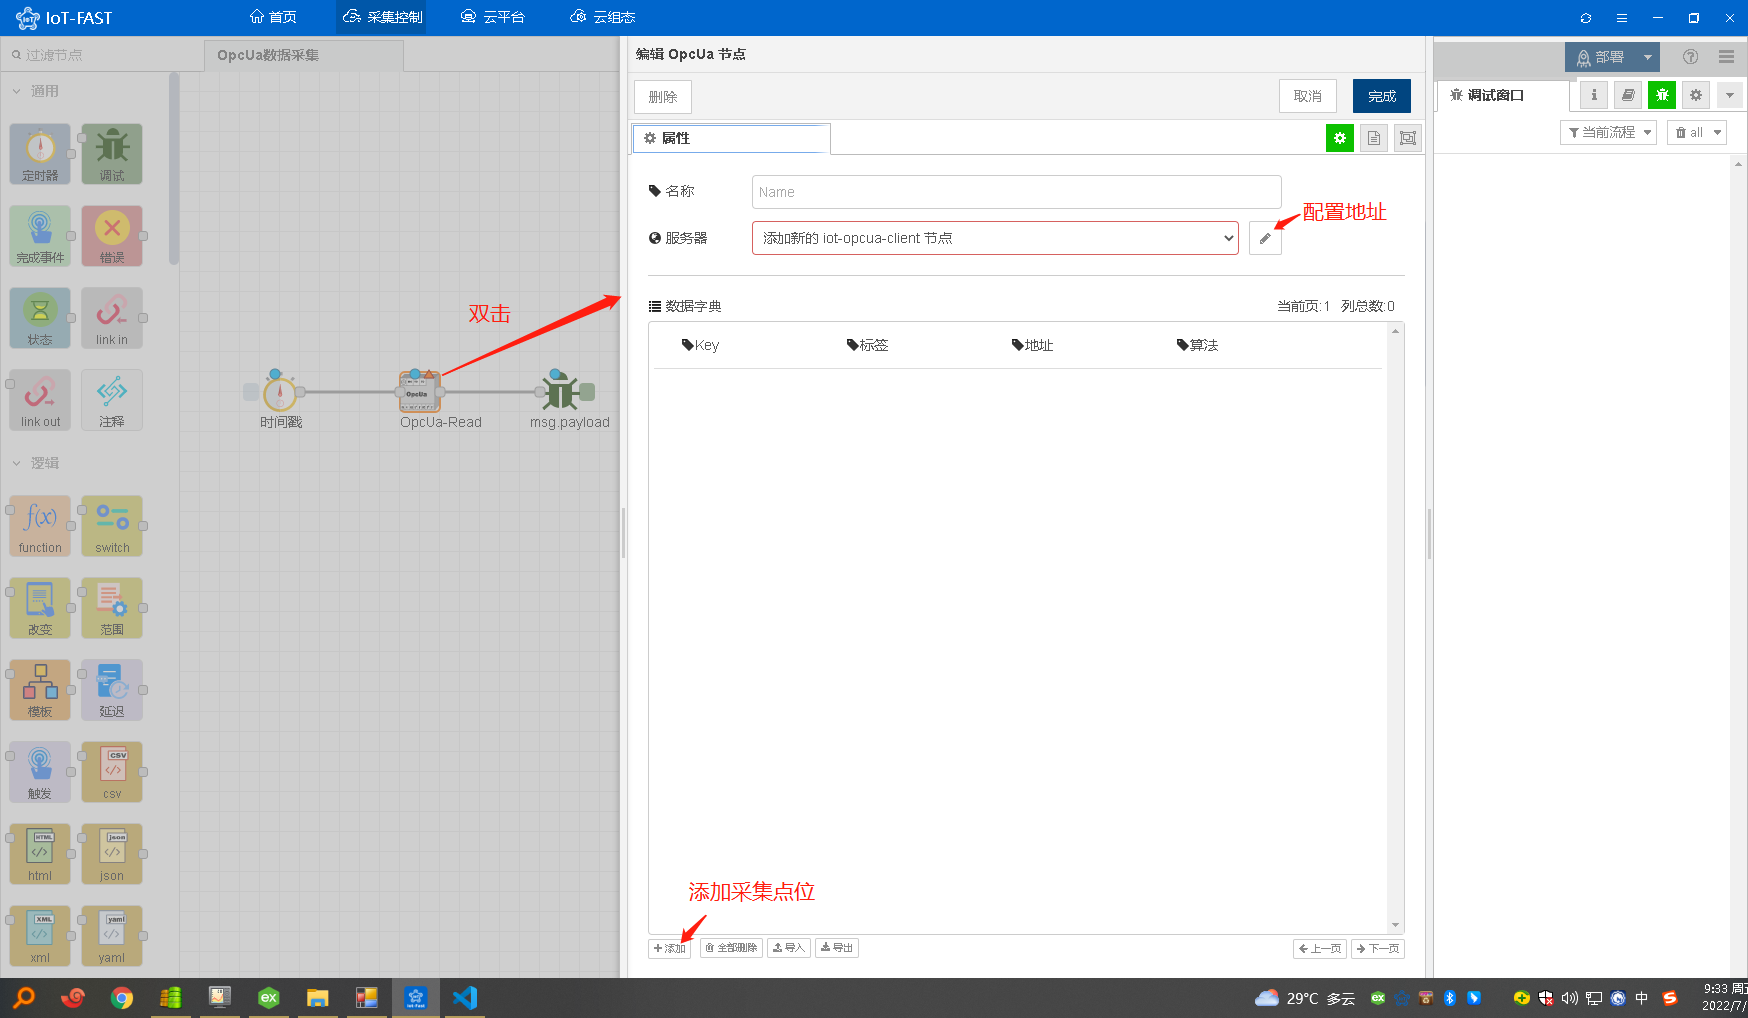Viewport: 1748px width, 1018px height.
Task: Click 添加 to add a collection point
Action: click(670, 948)
